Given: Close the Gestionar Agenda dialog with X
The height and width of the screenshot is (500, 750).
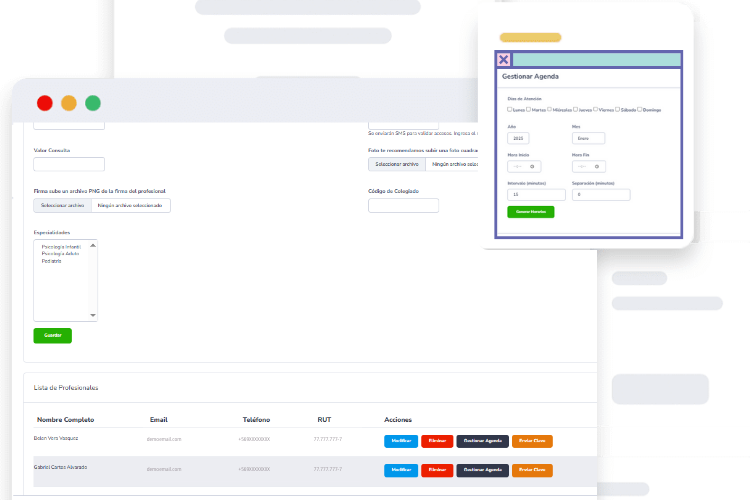Looking at the screenshot, I should click(x=504, y=60).
